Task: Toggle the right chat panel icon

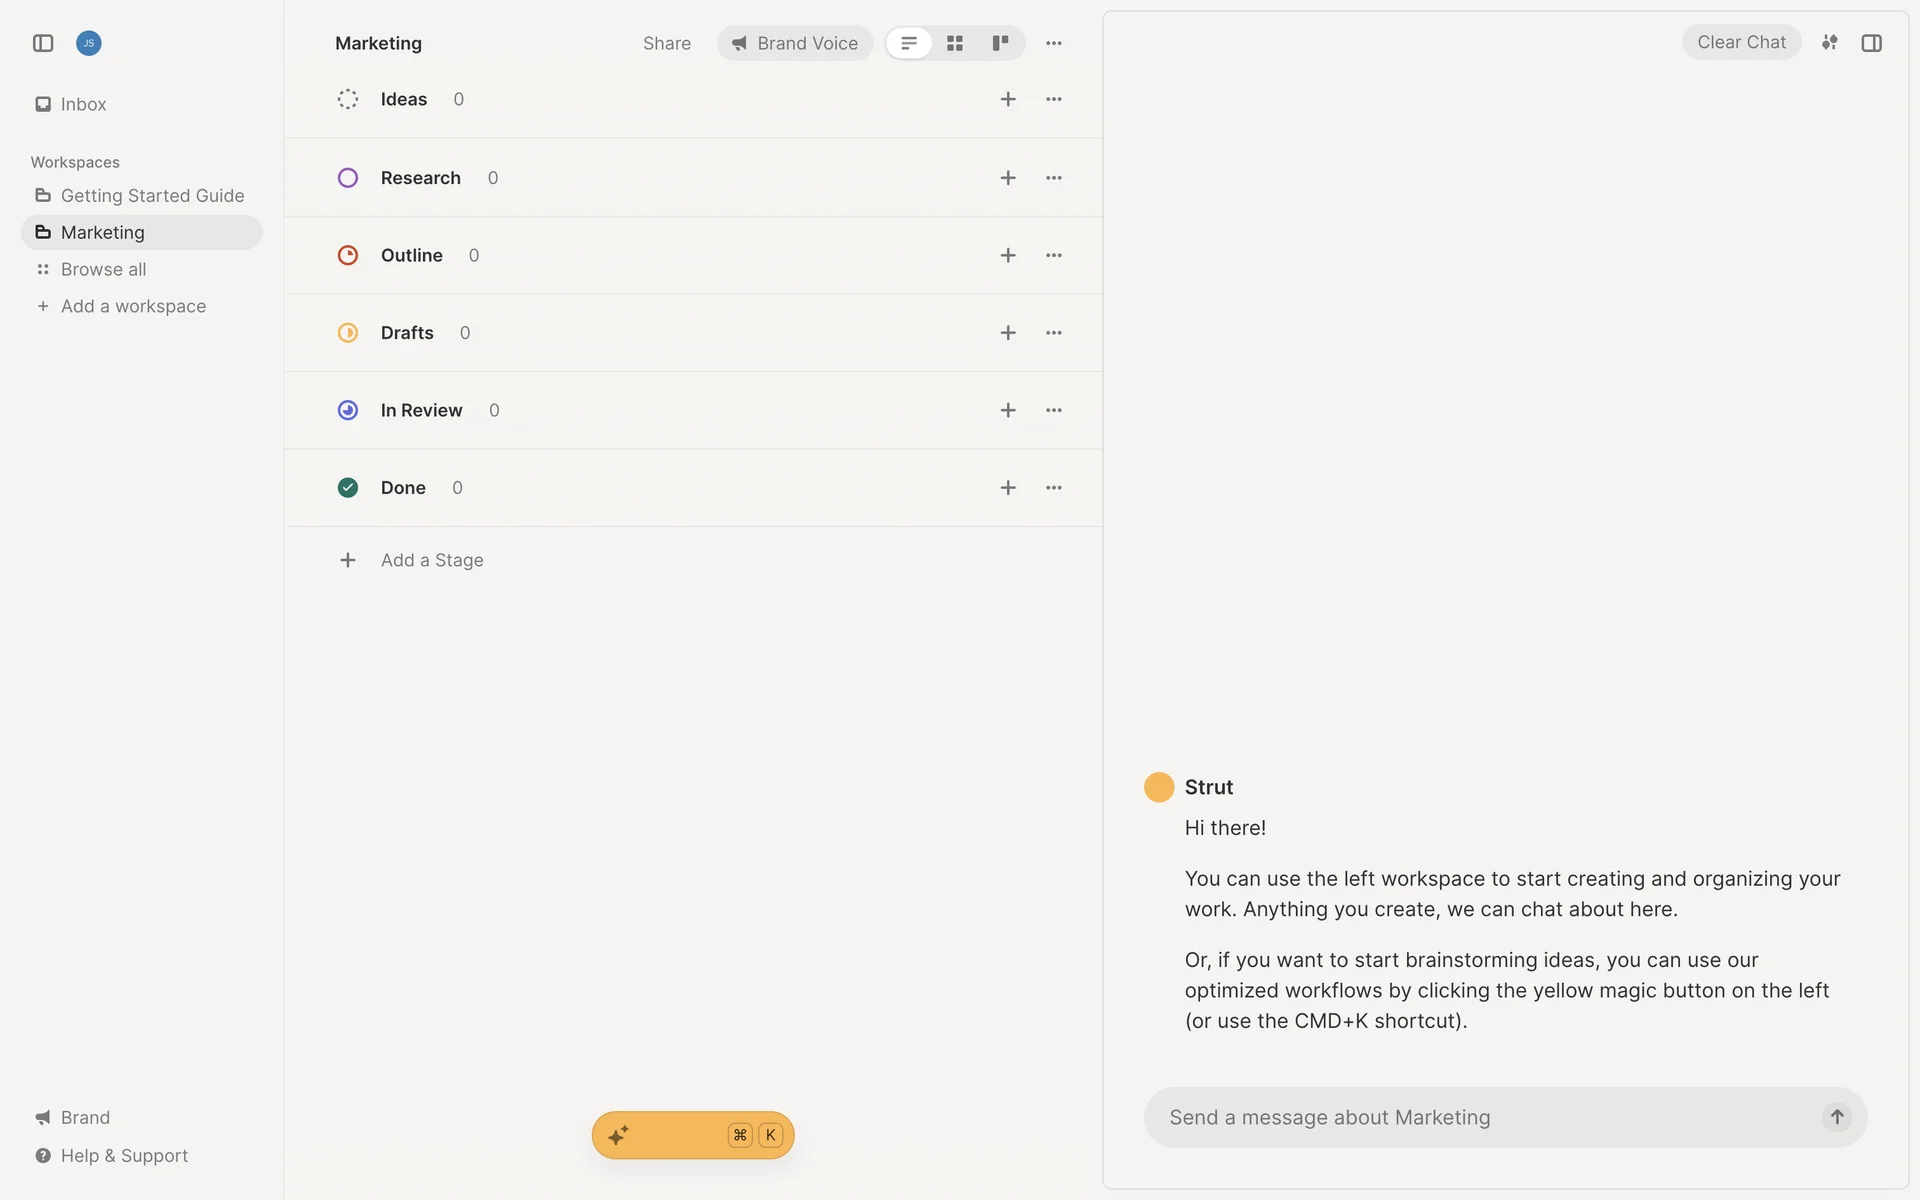Action: pos(1872,43)
